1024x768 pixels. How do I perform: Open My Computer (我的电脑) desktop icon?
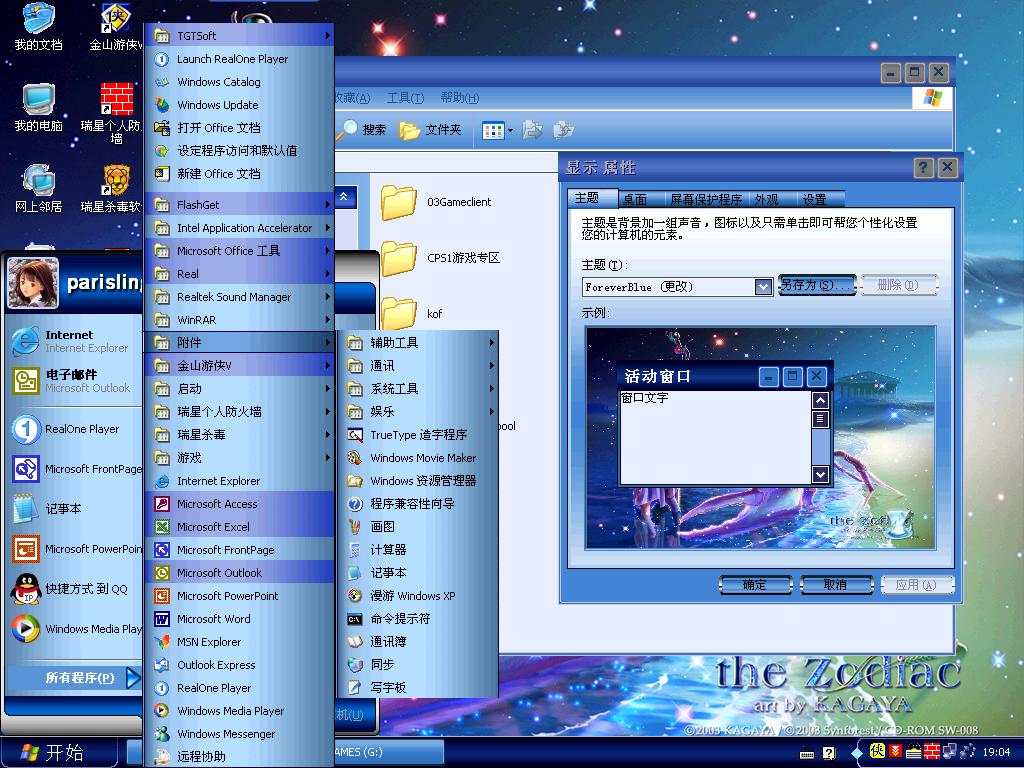coord(38,108)
